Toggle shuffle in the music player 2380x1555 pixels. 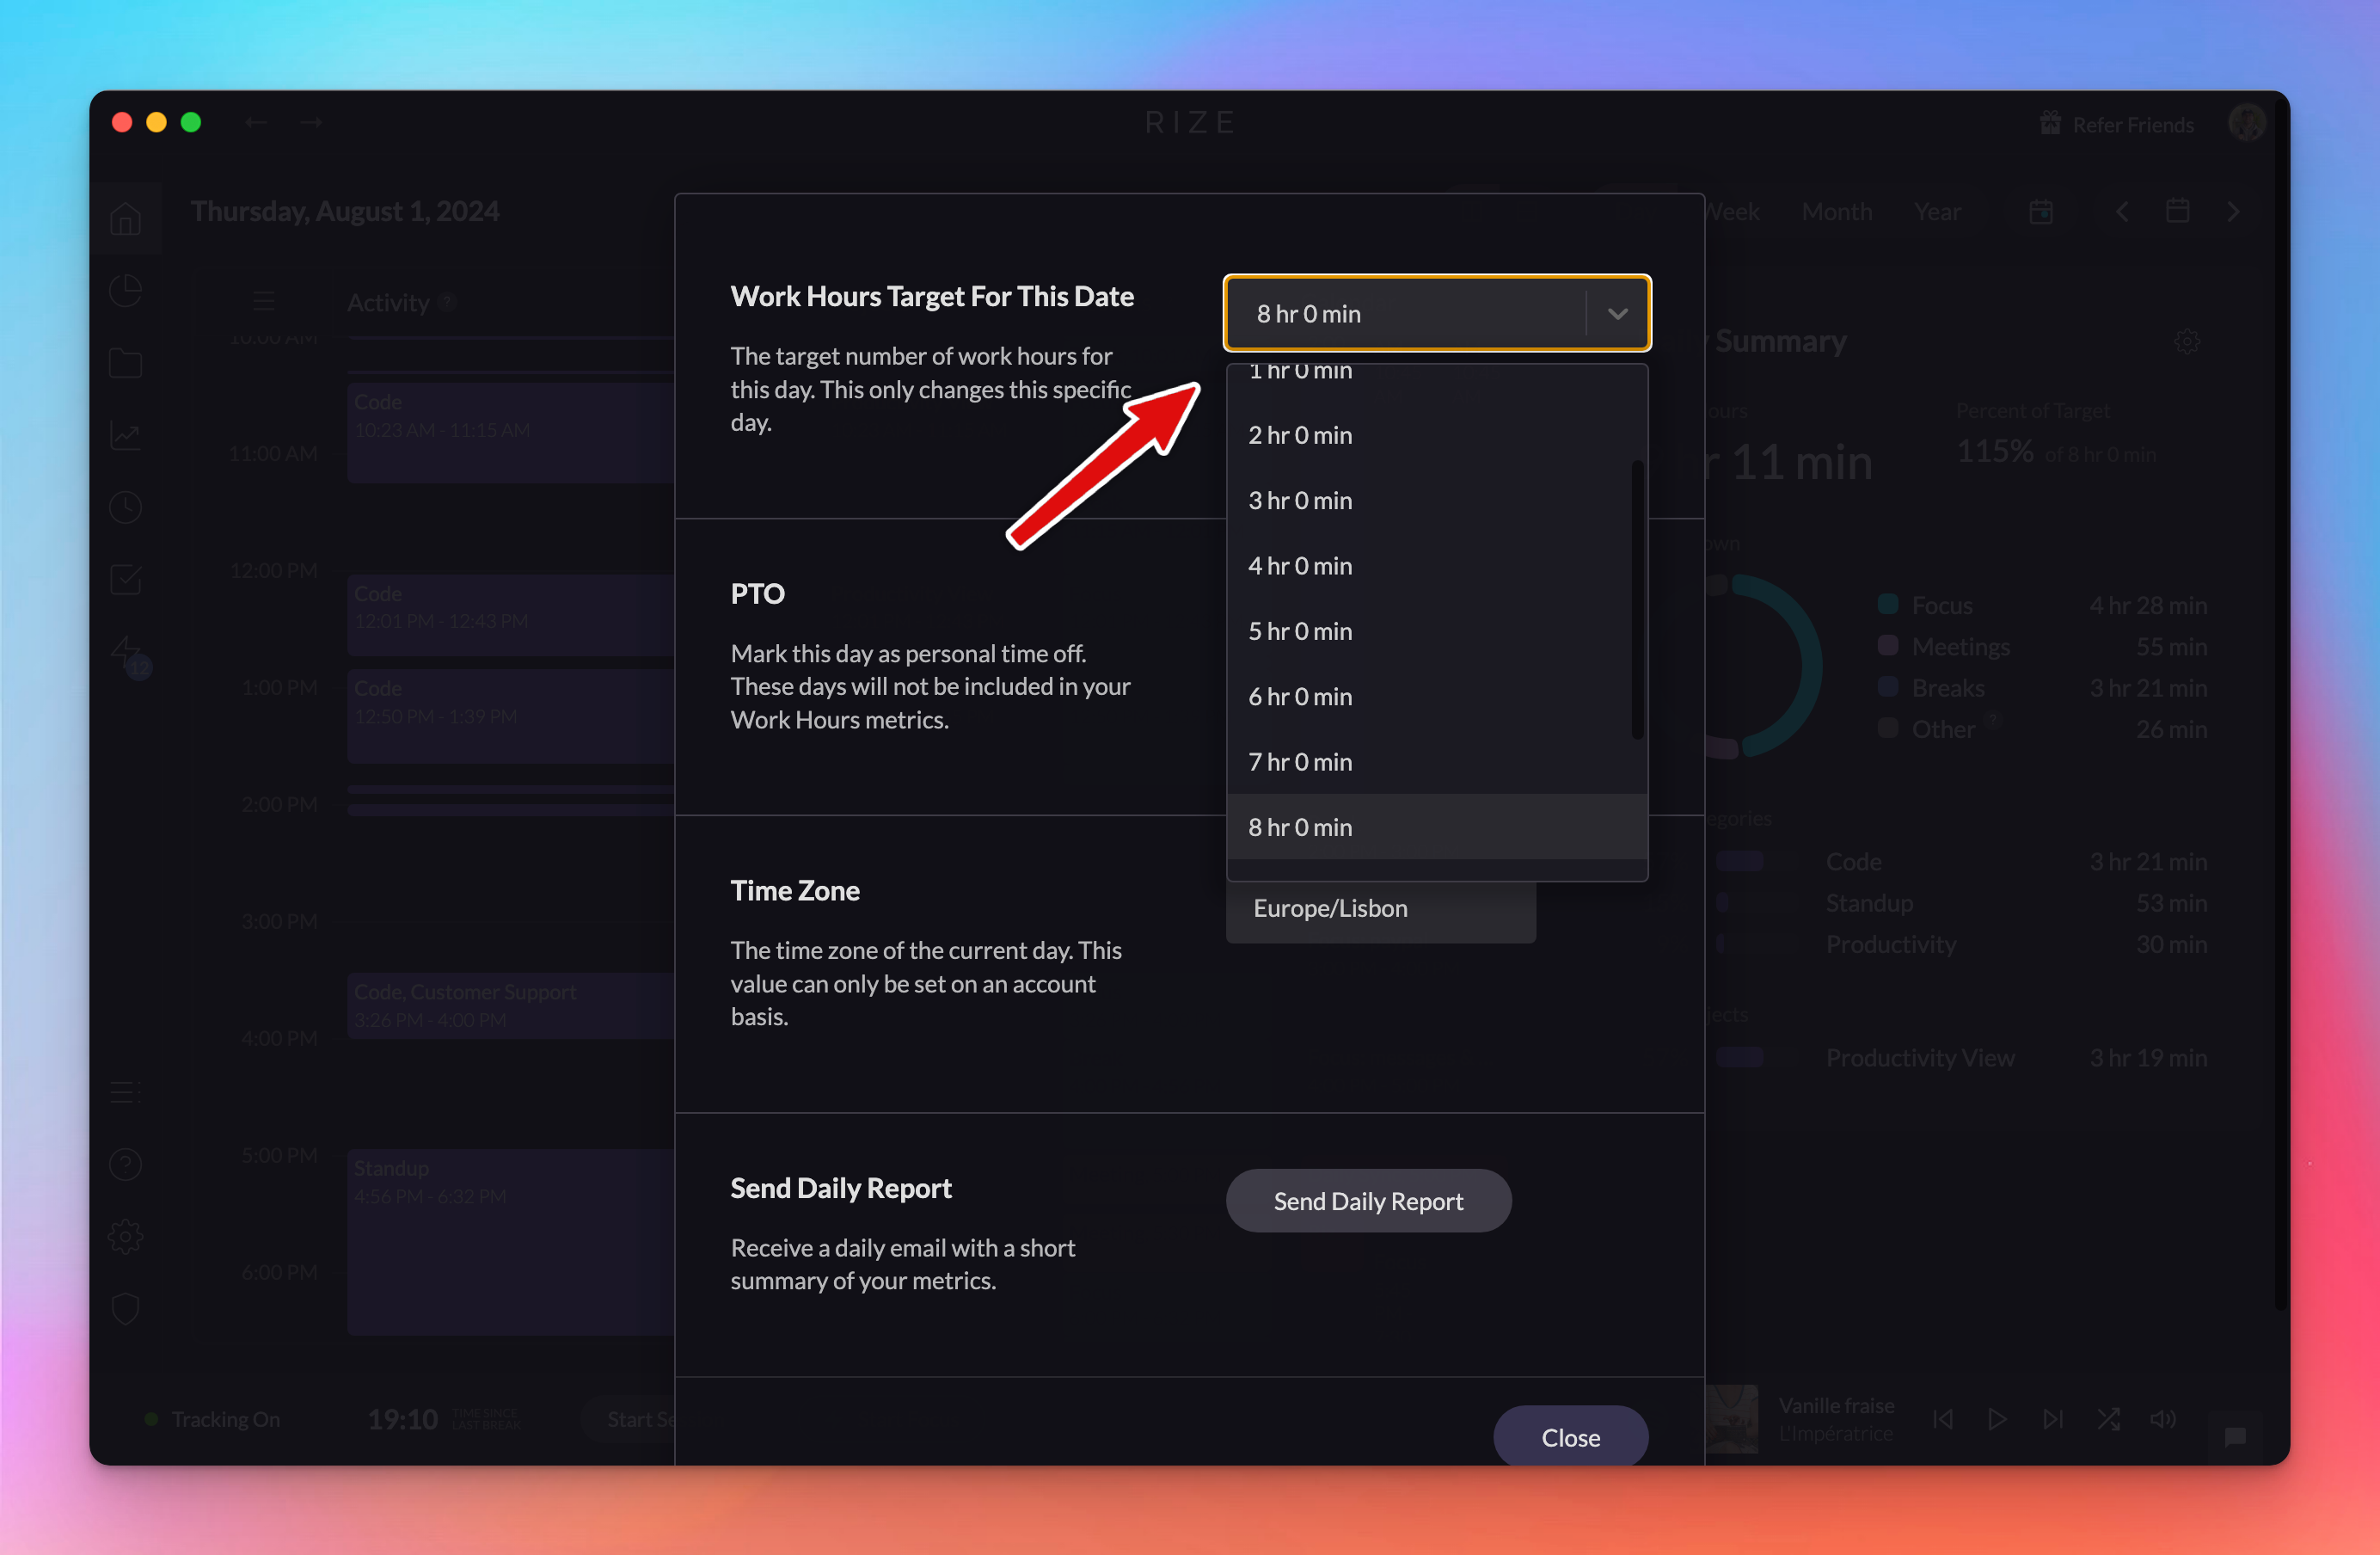pyautogui.click(x=2108, y=1419)
